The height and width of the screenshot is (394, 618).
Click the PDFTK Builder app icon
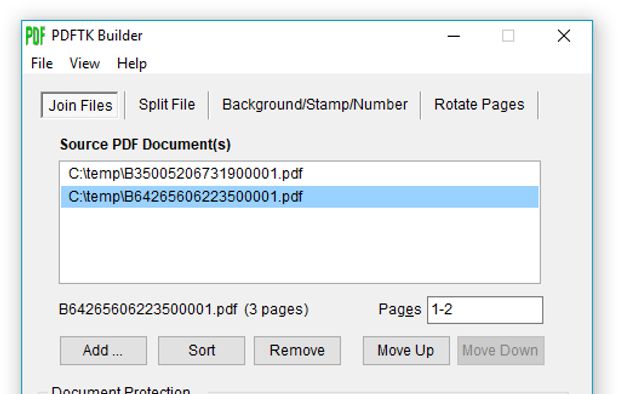point(35,36)
